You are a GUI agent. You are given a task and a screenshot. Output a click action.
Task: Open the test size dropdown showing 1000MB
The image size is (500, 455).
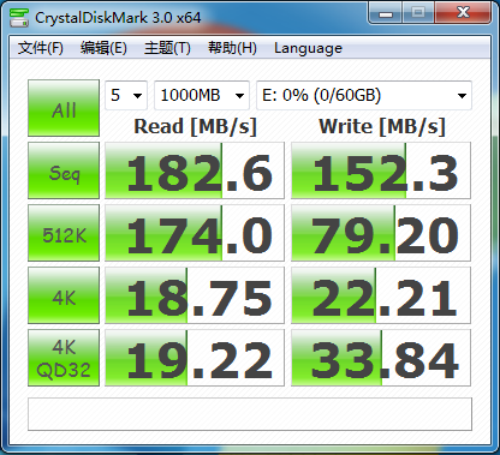[x=202, y=95]
